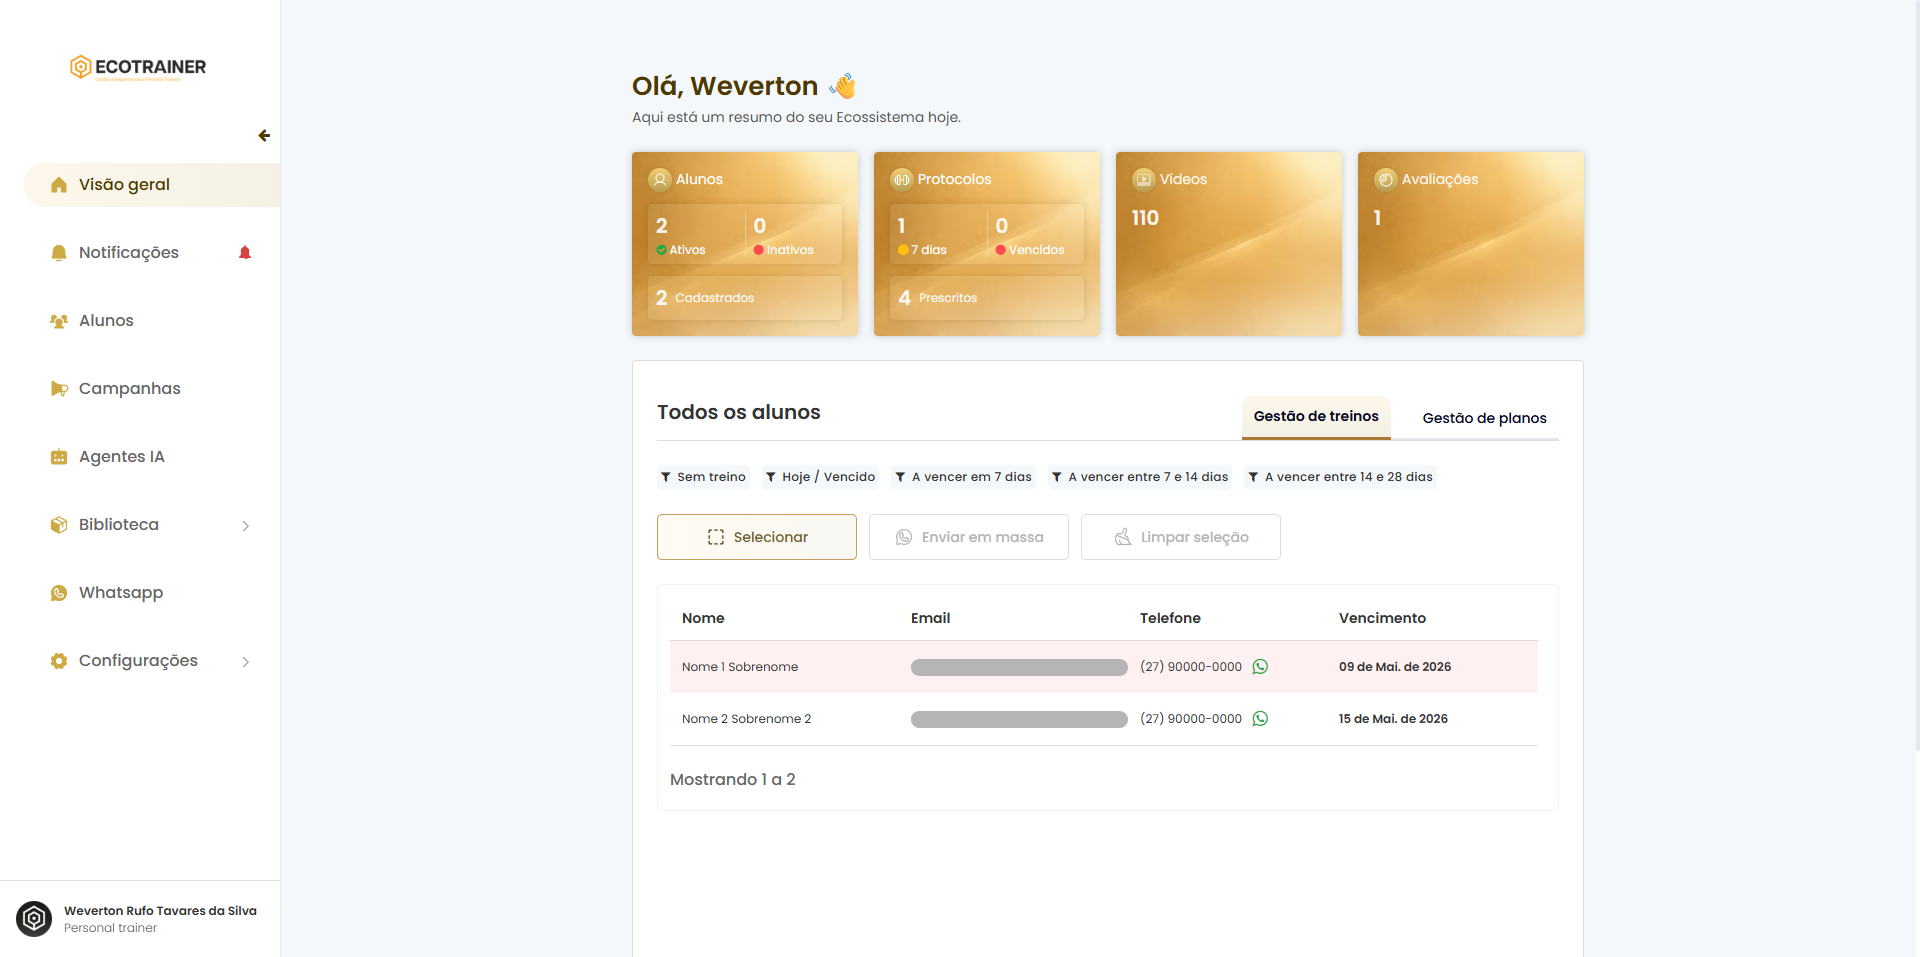Click the Telefone column header
This screenshot has height=957, width=1920.
pos(1170,618)
